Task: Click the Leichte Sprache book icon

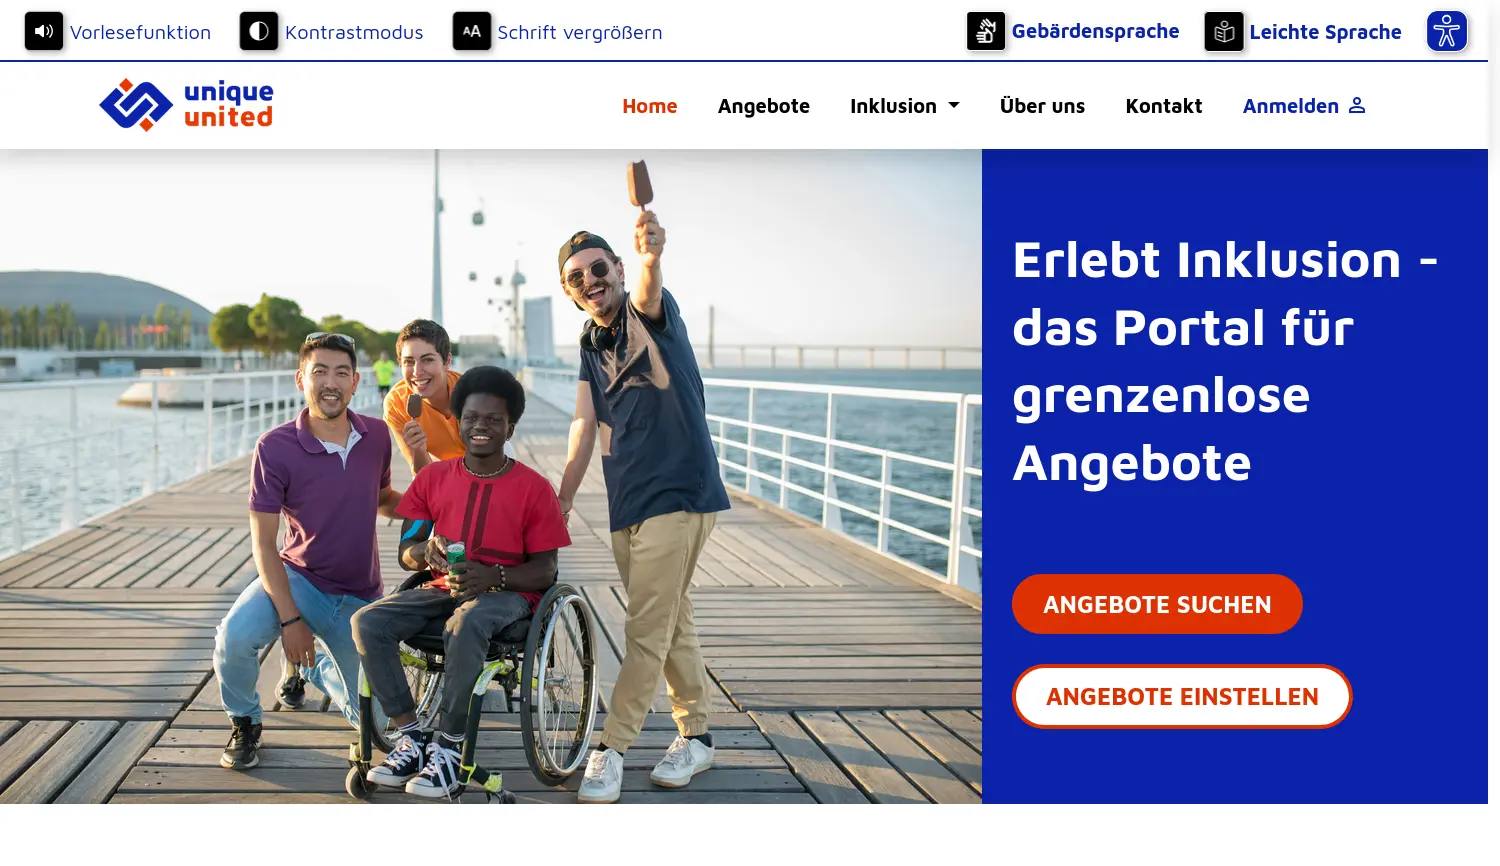Action: click(x=1224, y=31)
